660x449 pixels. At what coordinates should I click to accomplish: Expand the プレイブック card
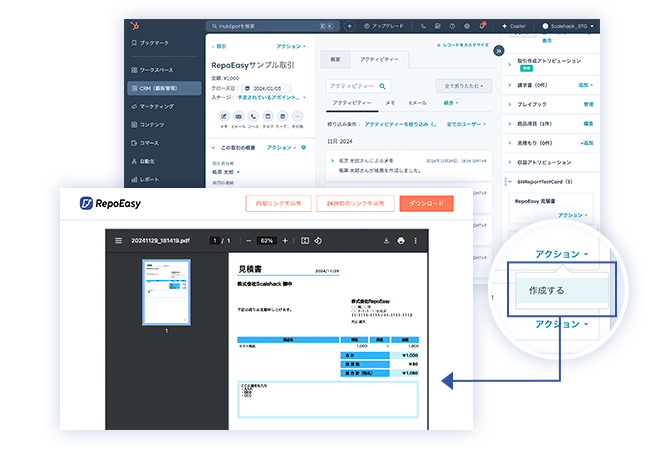(x=510, y=104)
